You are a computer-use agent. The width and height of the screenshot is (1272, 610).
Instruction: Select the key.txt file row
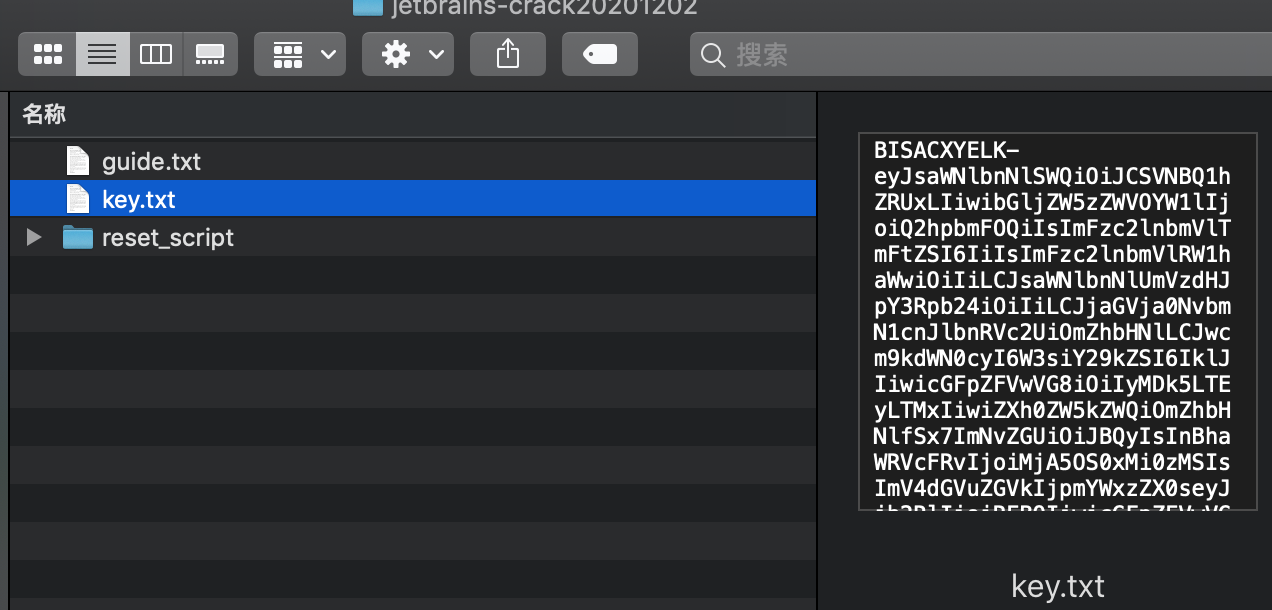tap(413, 199)
